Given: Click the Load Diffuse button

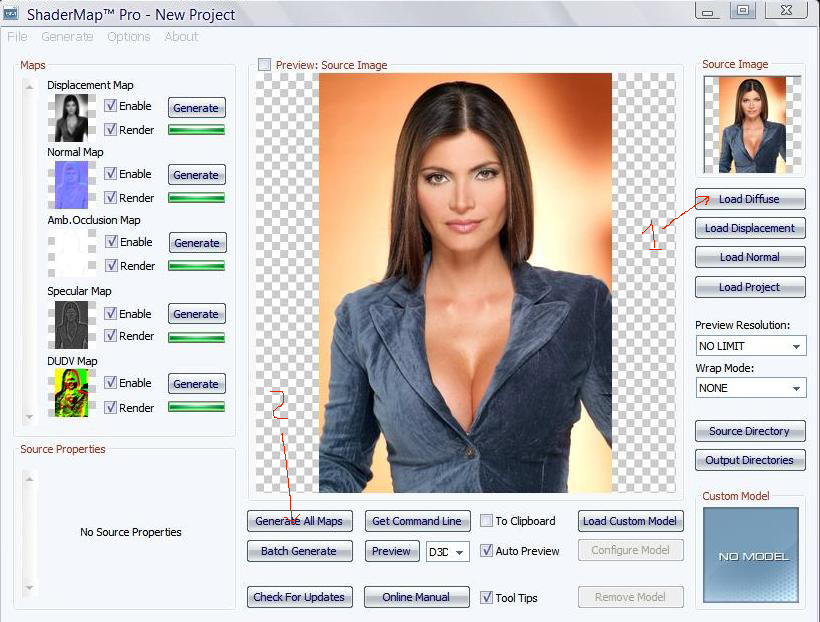Looking at the screenshot, I should coord(750,199).
